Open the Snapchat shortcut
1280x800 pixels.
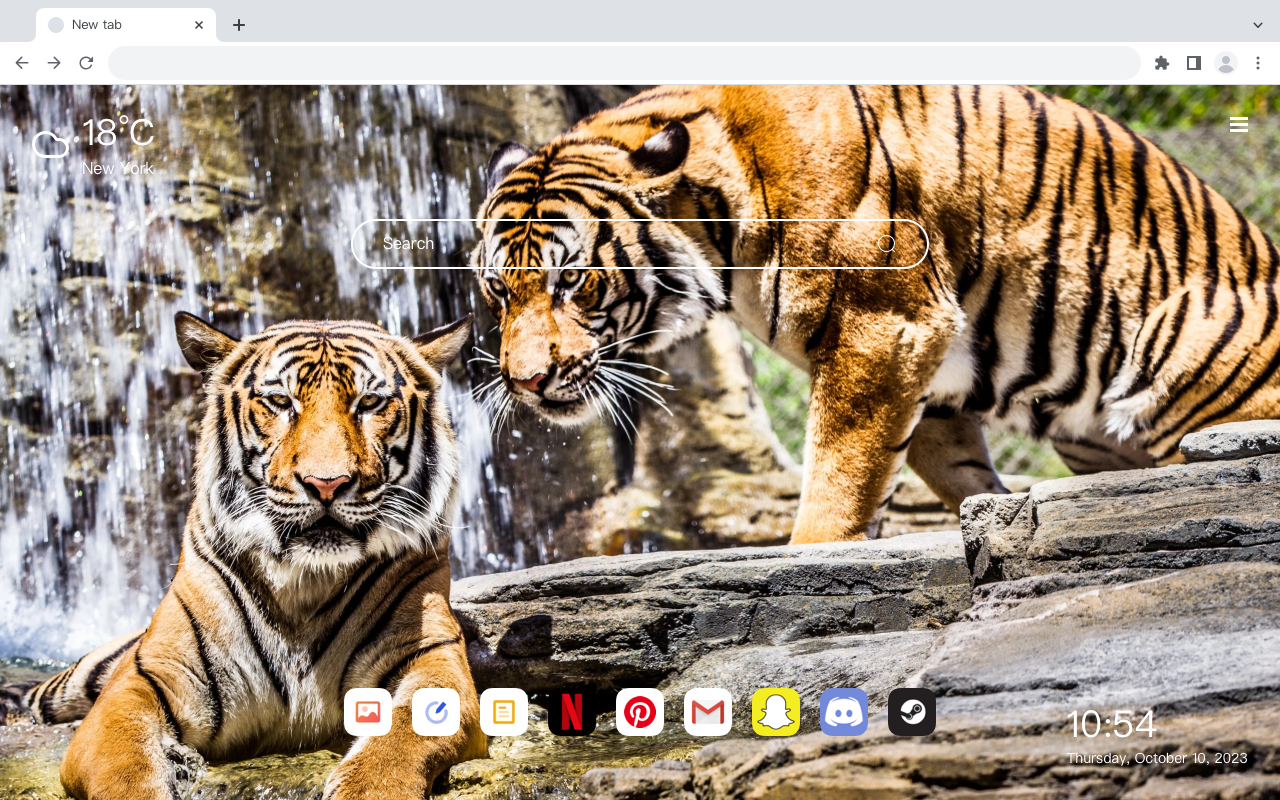pyautogui.click(x=776, y=712)
